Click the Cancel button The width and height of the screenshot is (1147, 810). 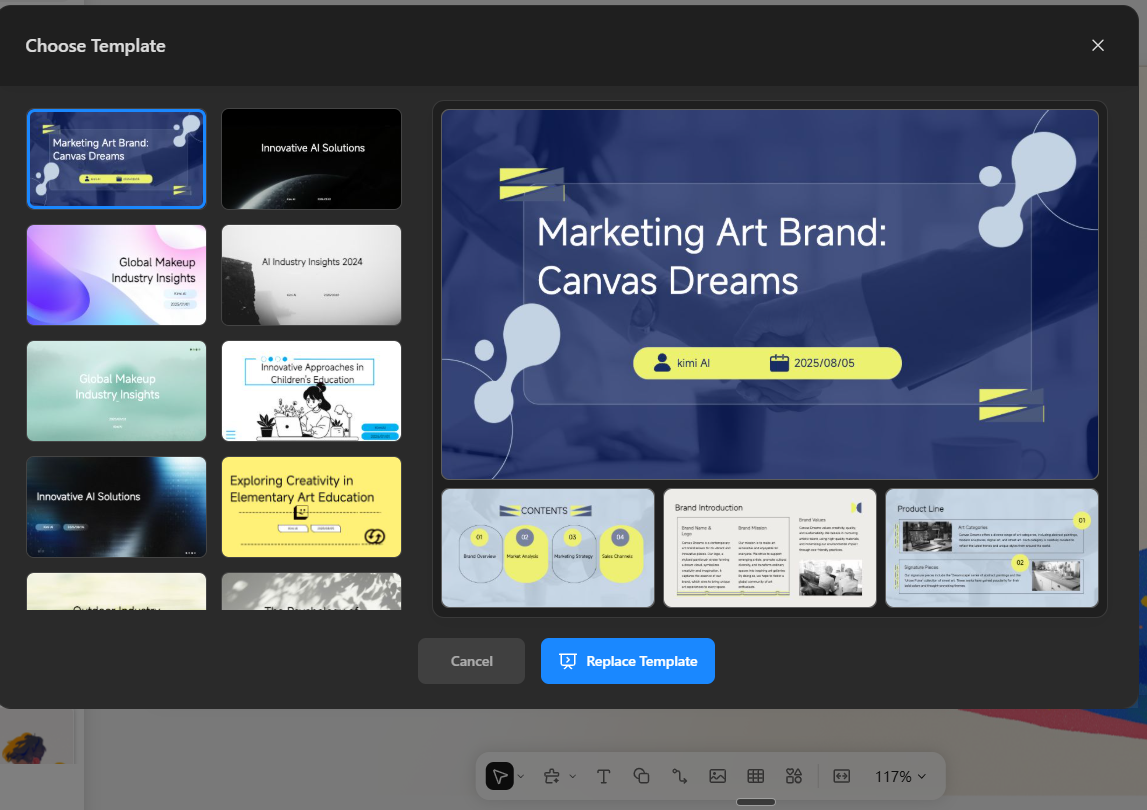(x=471, y=661)
